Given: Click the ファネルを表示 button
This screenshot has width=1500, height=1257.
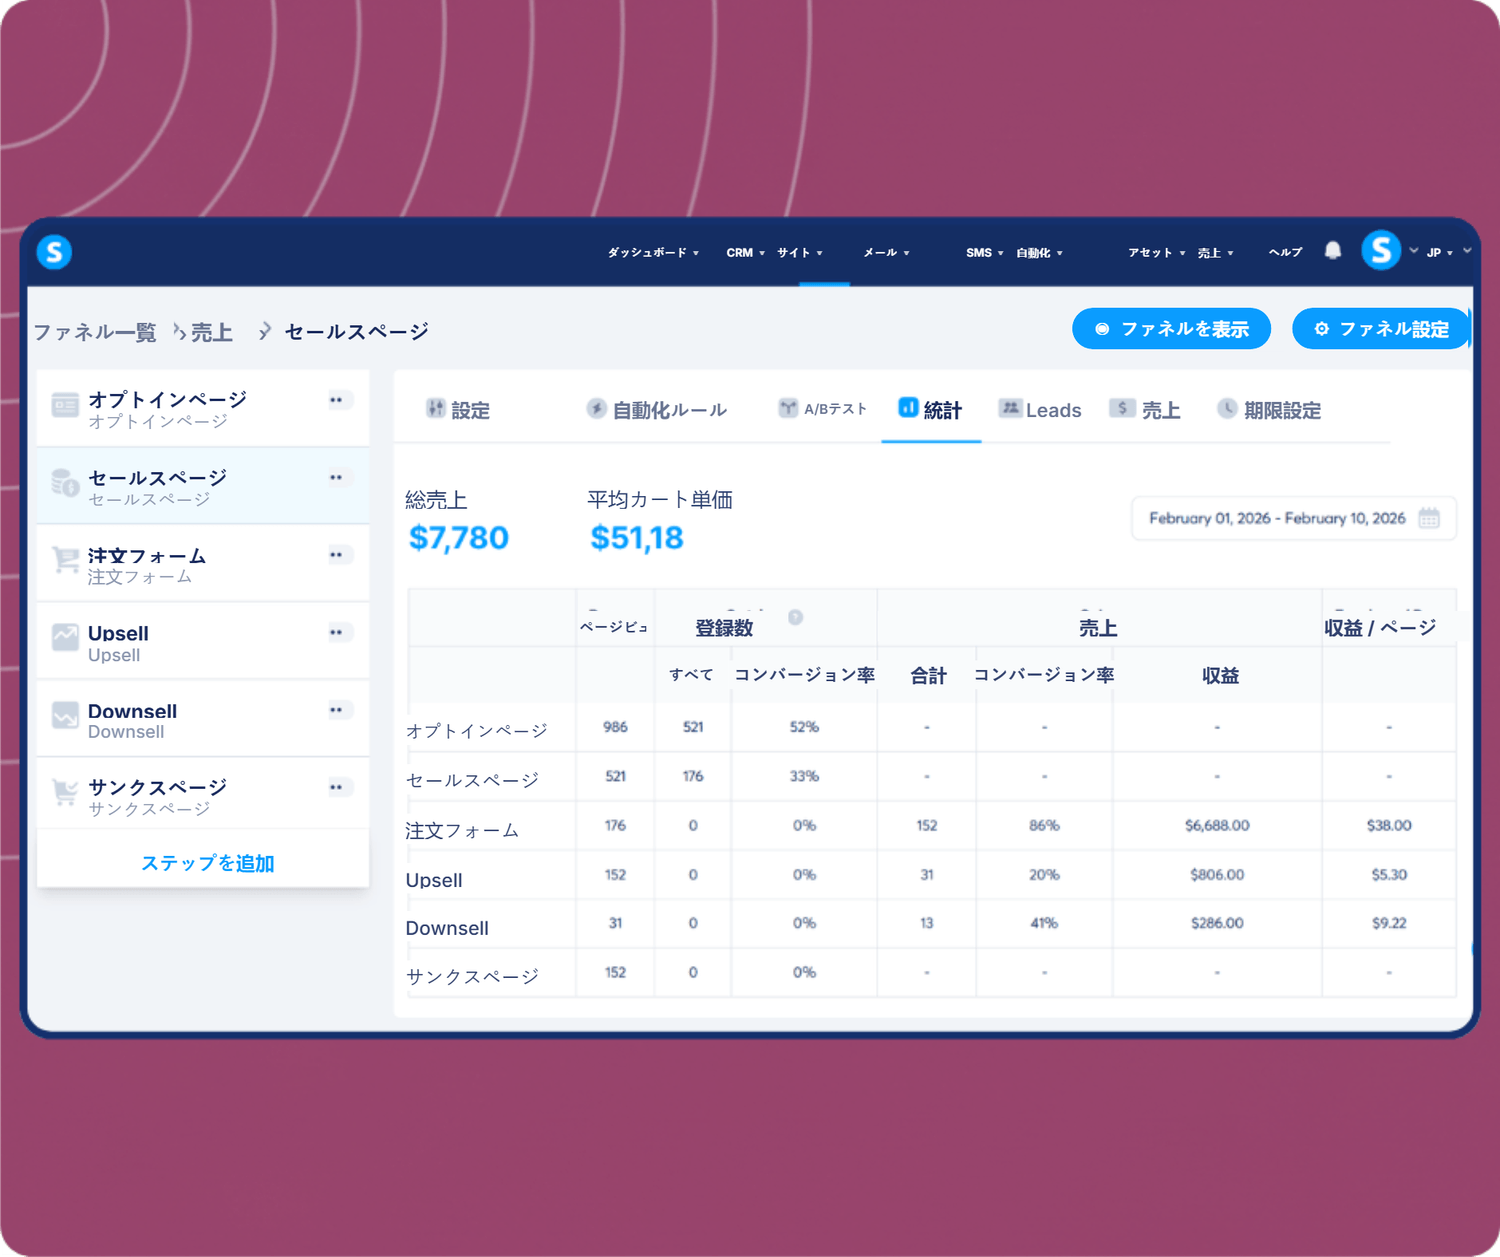Looking at the screenshot, I should click(1171, 329).
